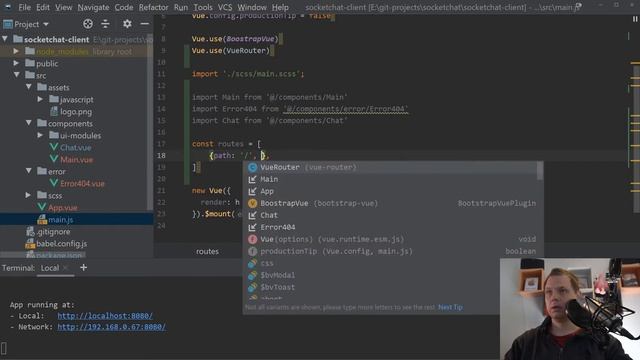Open Project panel settings gear
640x360 pixels.
(127, 24)
